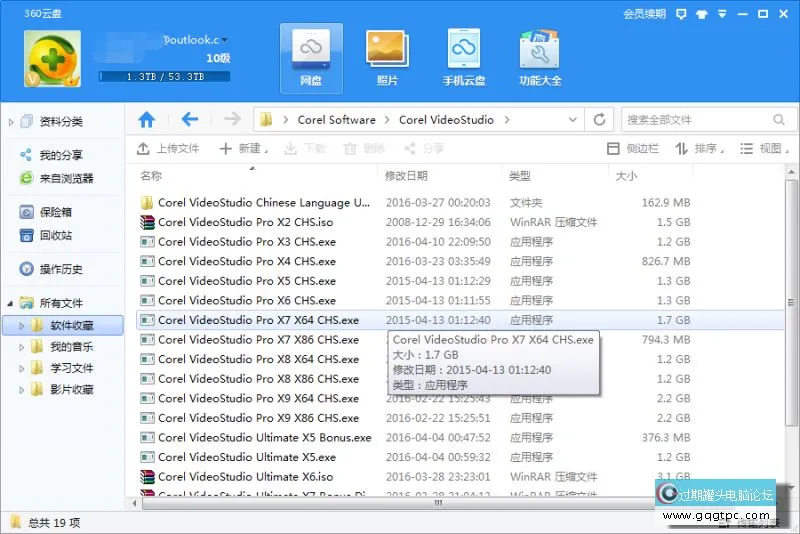Sort by the 名称 name column
Viewport: 800px width, 534px height.
(151, 176)
